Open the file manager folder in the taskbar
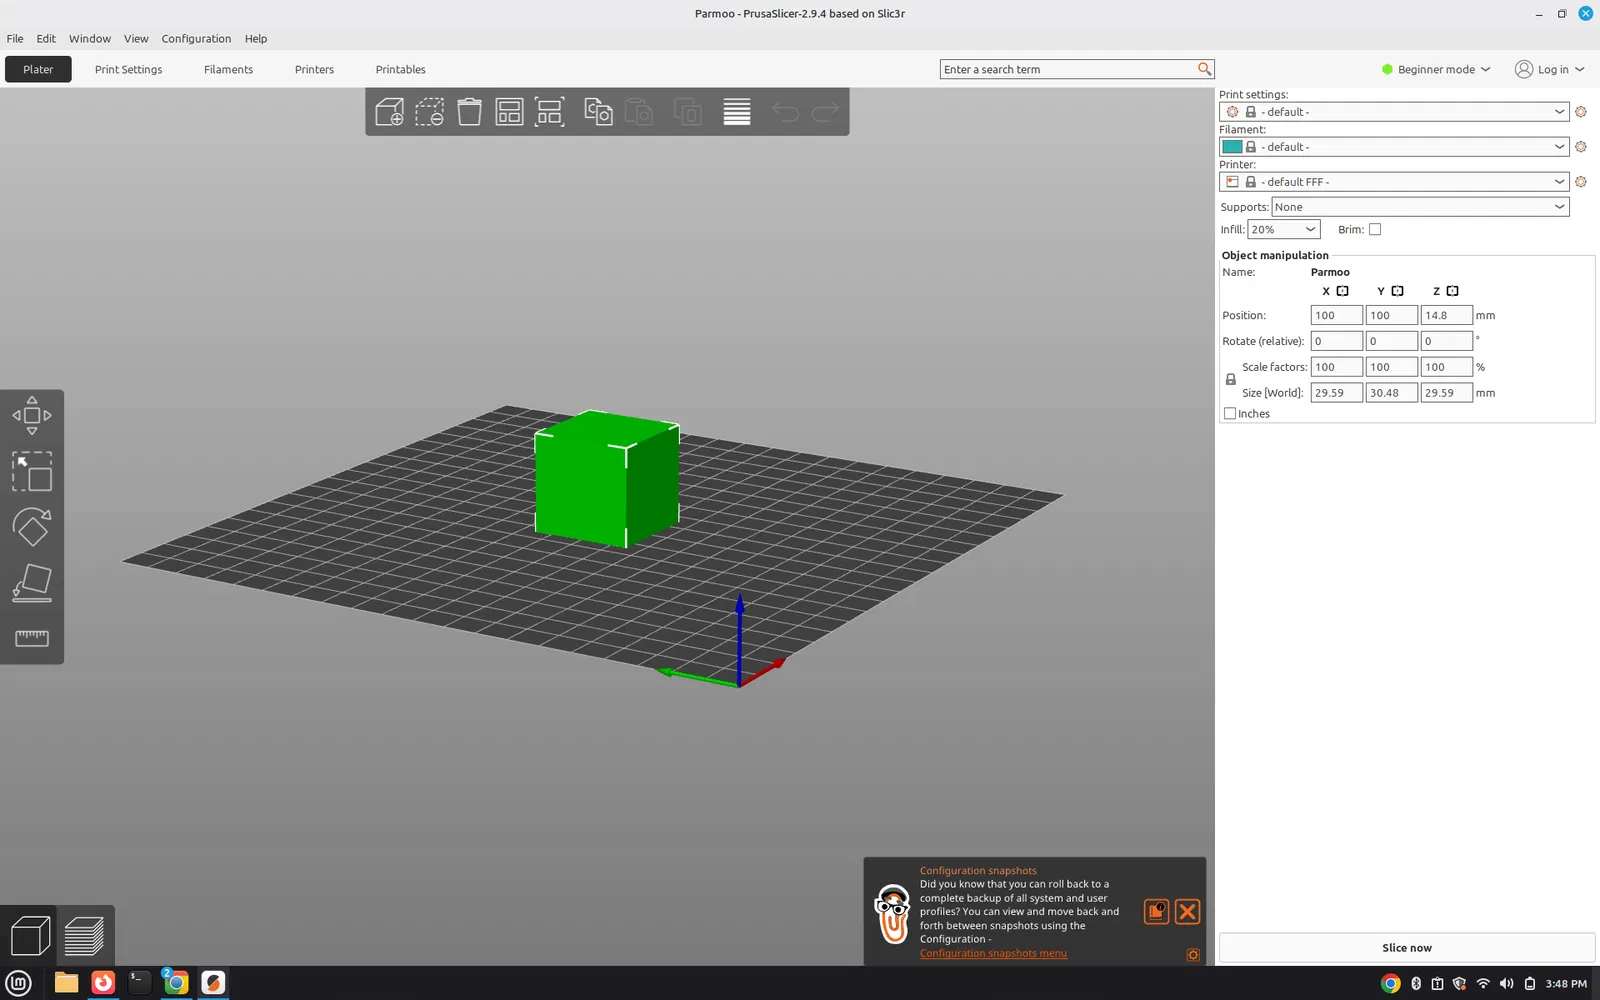This screenshot has height=1000, width=1600. (66, 983)
